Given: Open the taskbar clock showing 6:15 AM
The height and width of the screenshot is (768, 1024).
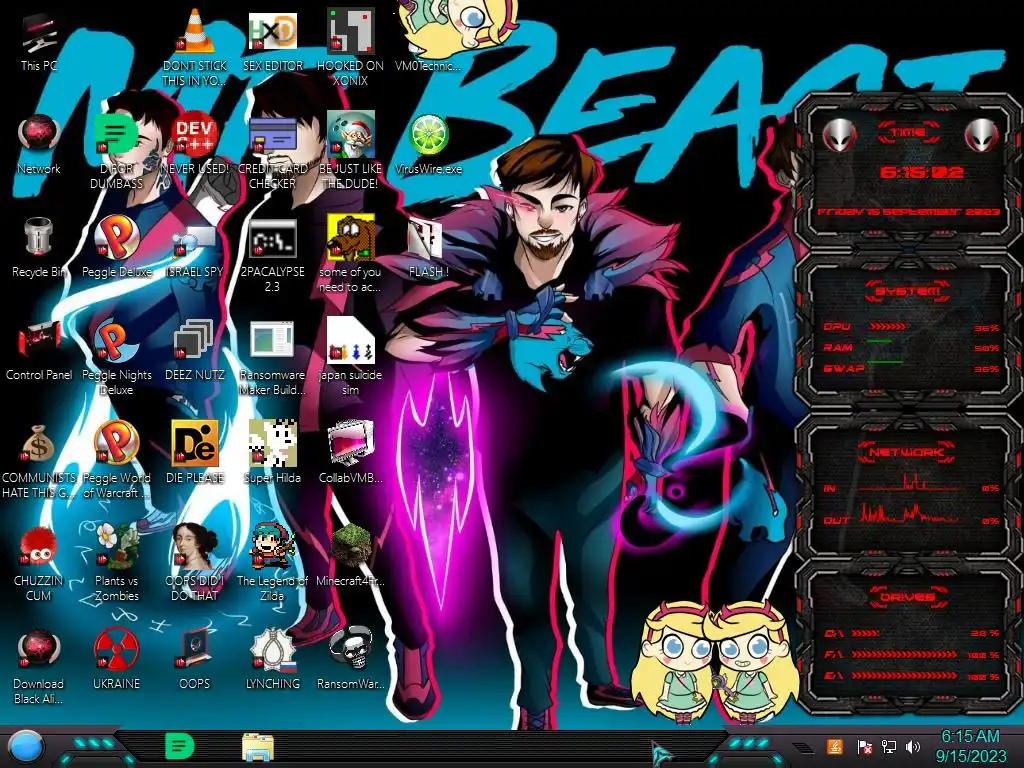Looking at the screenshot, I should (x=970, y=746).
